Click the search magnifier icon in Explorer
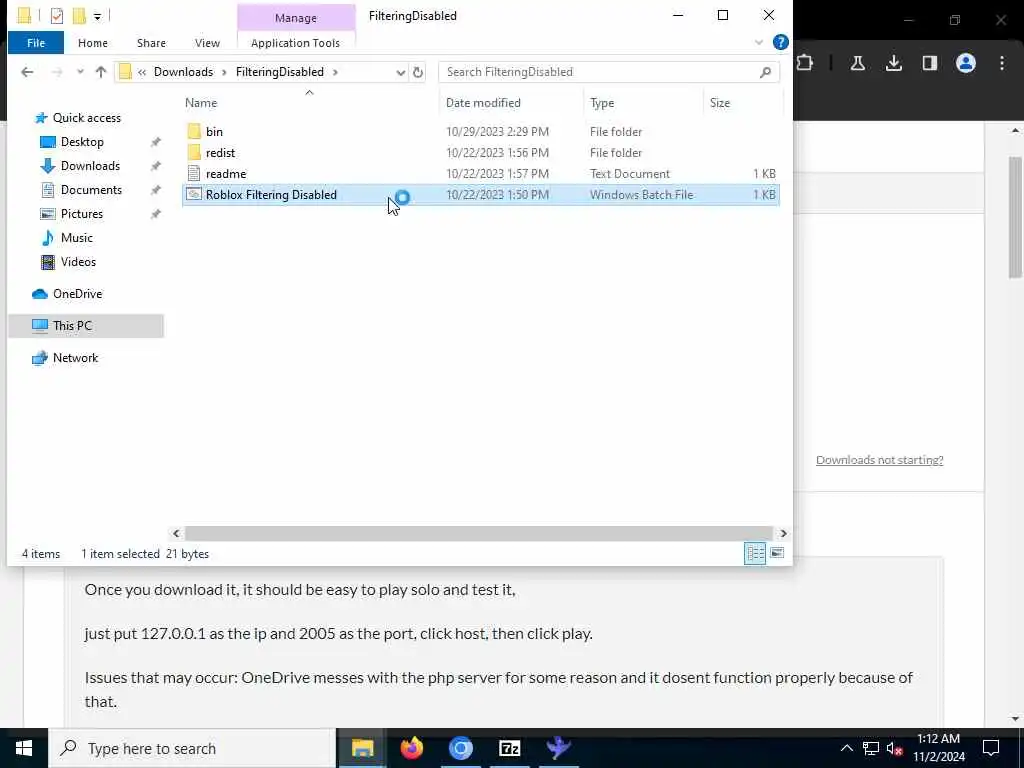Screen dimensions: 1024x768 pos(765,72)
